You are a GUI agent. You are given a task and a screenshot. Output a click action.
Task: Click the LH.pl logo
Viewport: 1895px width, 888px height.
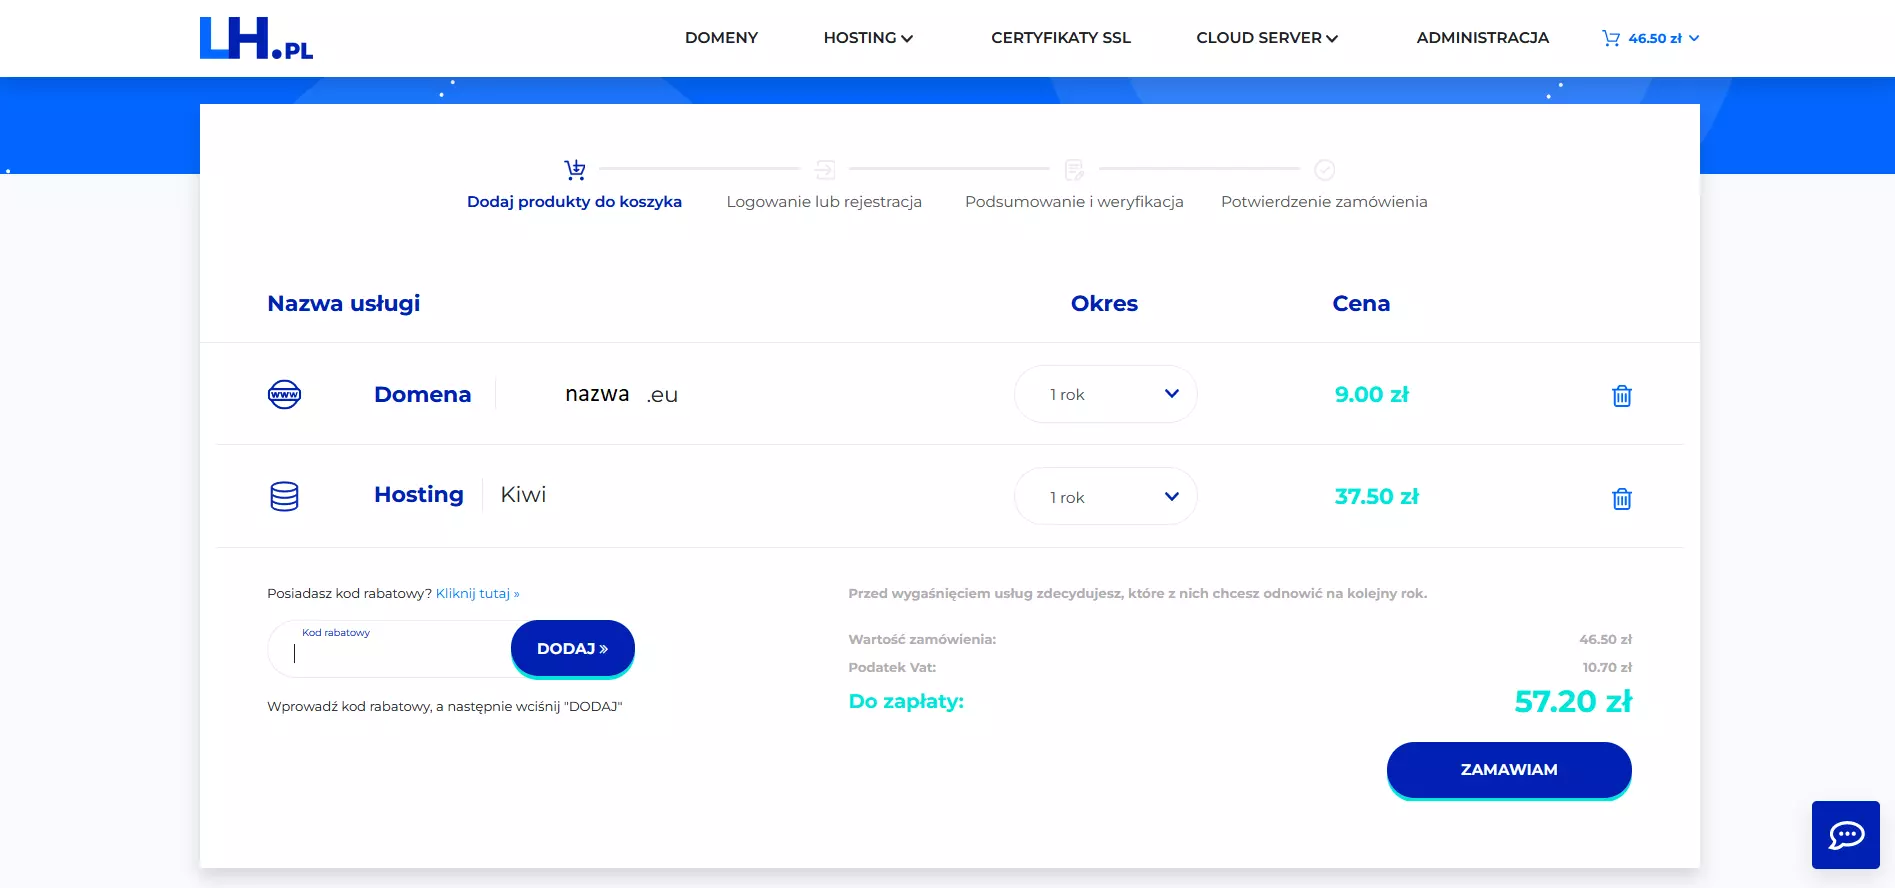click(x=256, y=38)
